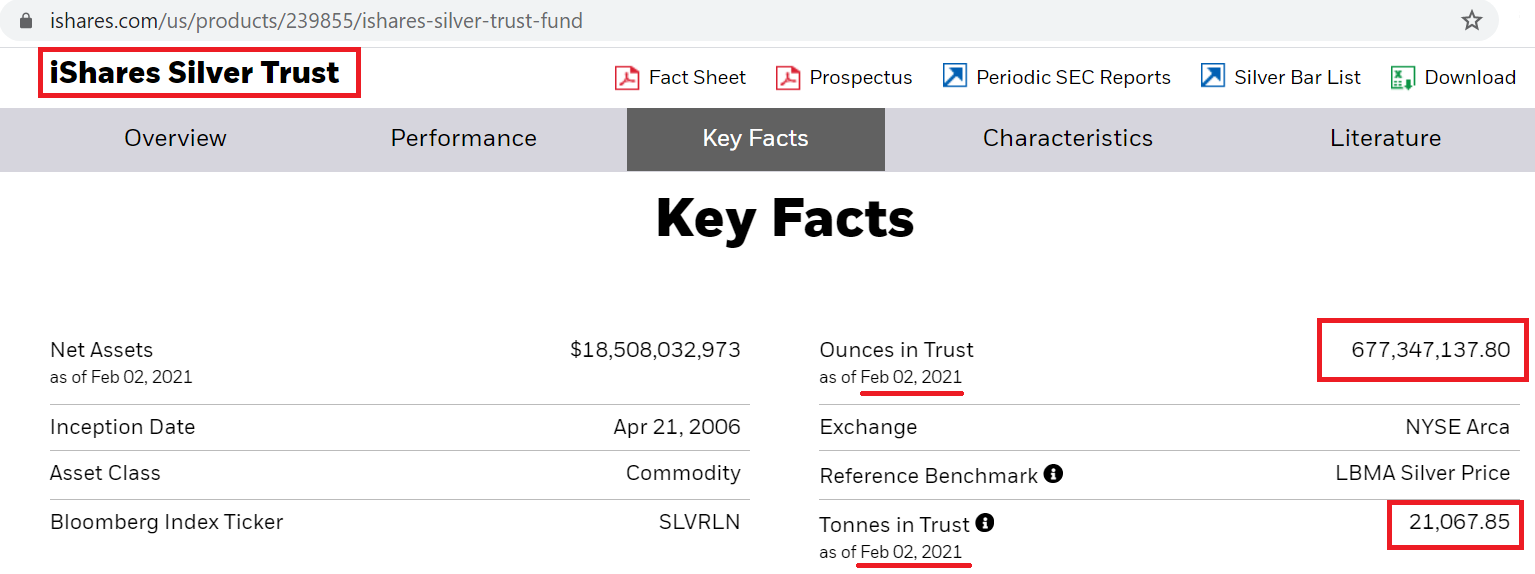Click the padlock site security icon
Image resolution: width=1535 pixels, height=574 pixels.
[x=26, y=20]
